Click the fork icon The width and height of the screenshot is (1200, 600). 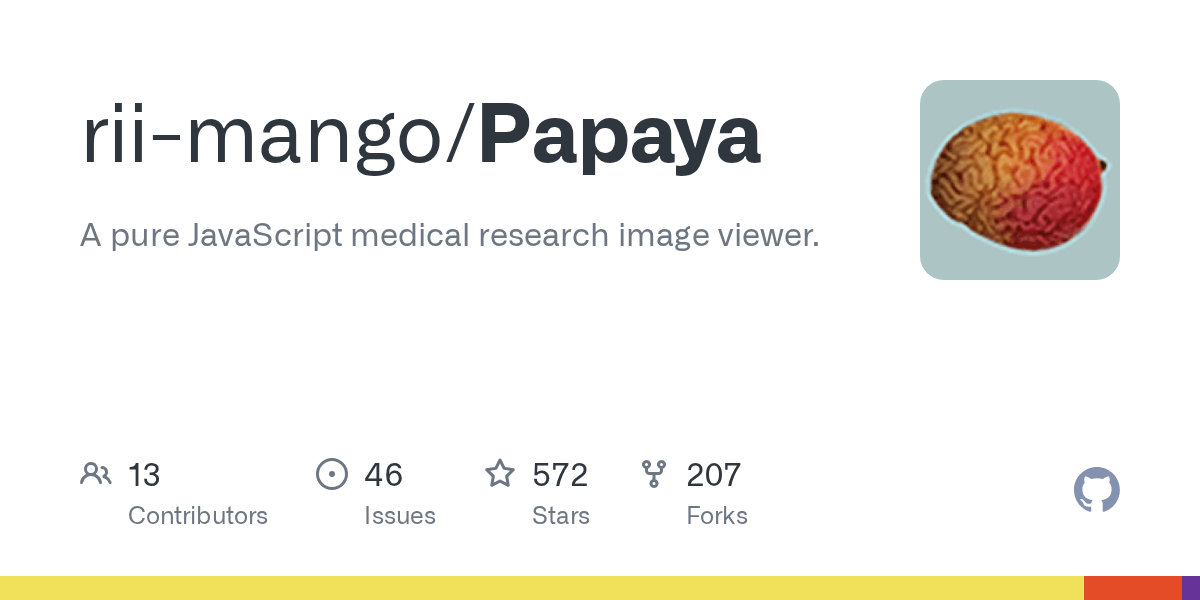(654, 474)
